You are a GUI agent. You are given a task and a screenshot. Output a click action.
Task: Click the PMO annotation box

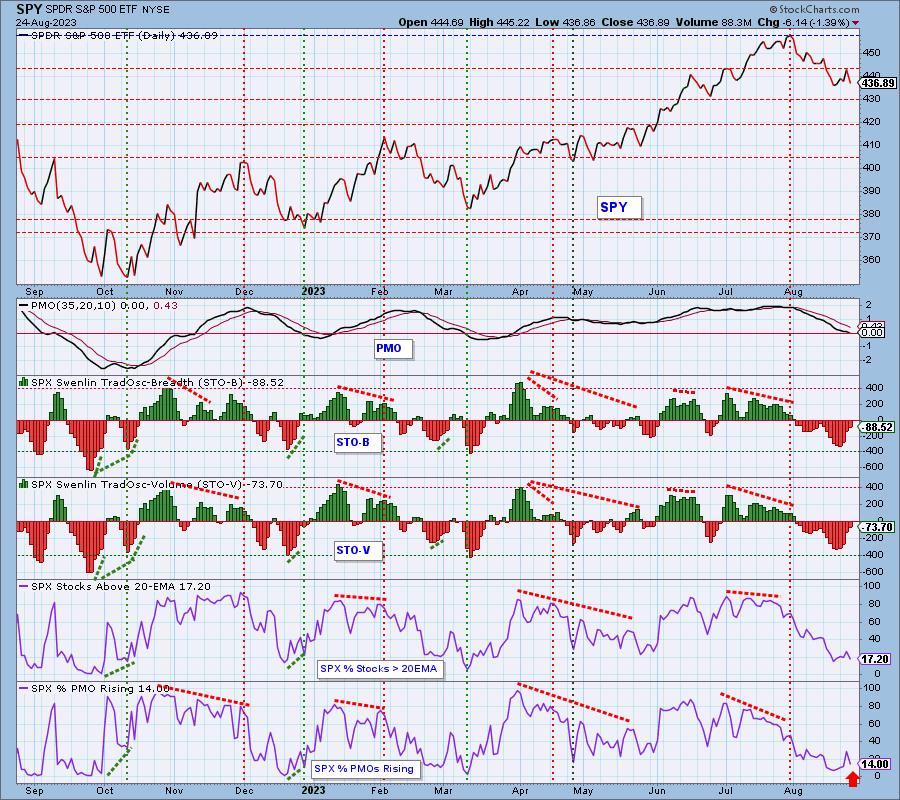pos(393,348)
